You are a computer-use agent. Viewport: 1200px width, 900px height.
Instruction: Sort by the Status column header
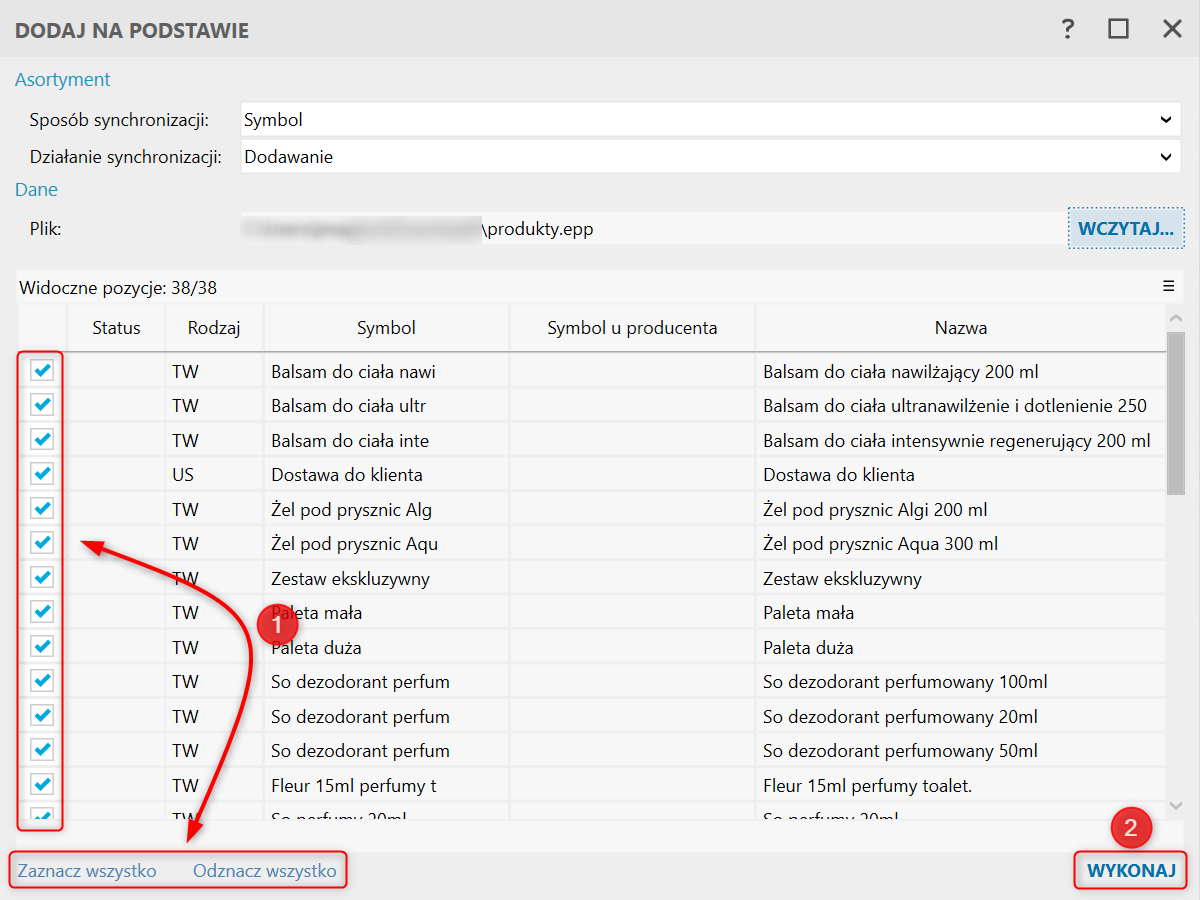pos(116,328)
